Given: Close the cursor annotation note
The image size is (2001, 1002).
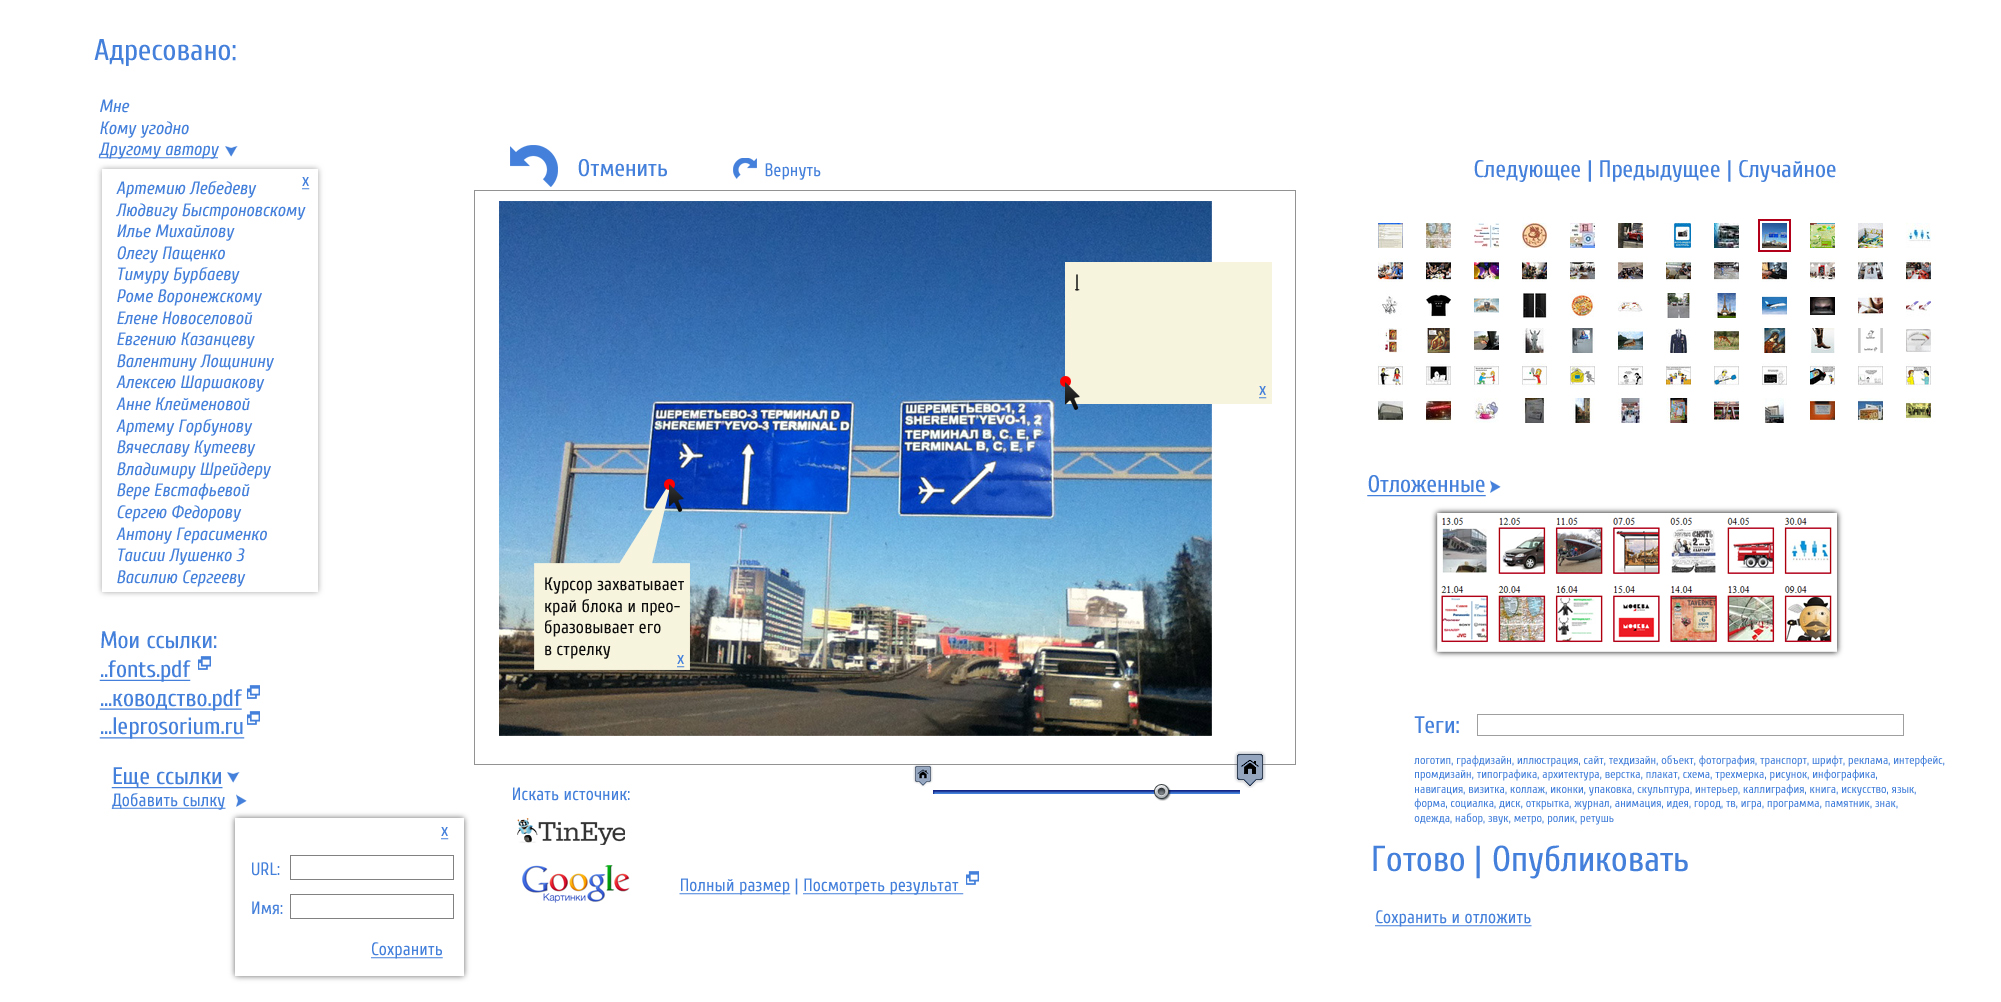Looking at the screenshot, I should pos(680,660).
